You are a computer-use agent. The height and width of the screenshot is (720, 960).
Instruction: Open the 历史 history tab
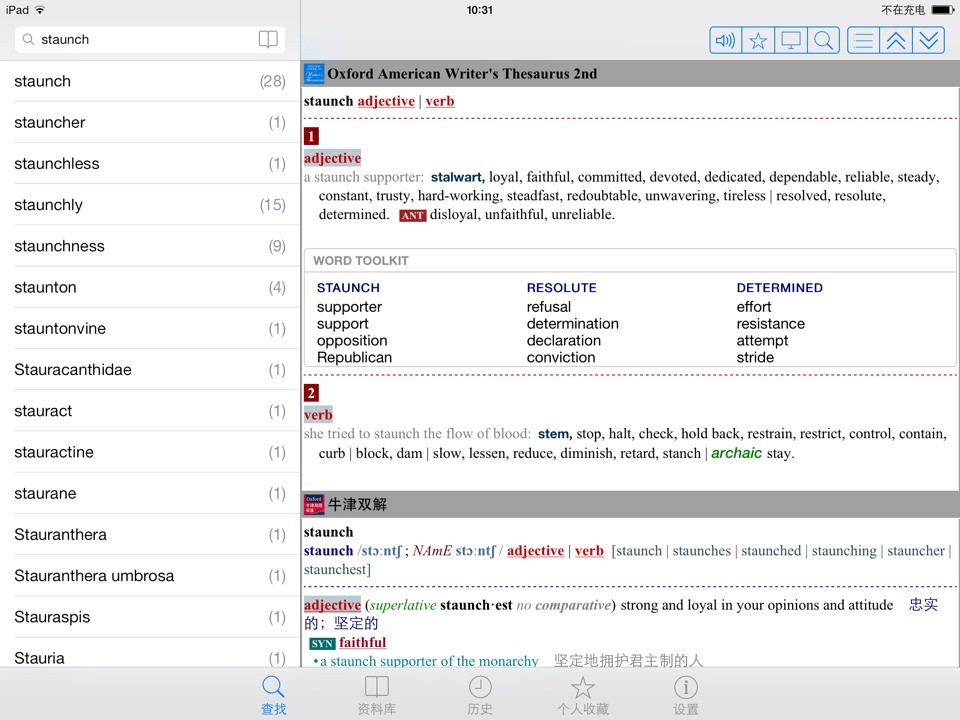click(480, 695)
